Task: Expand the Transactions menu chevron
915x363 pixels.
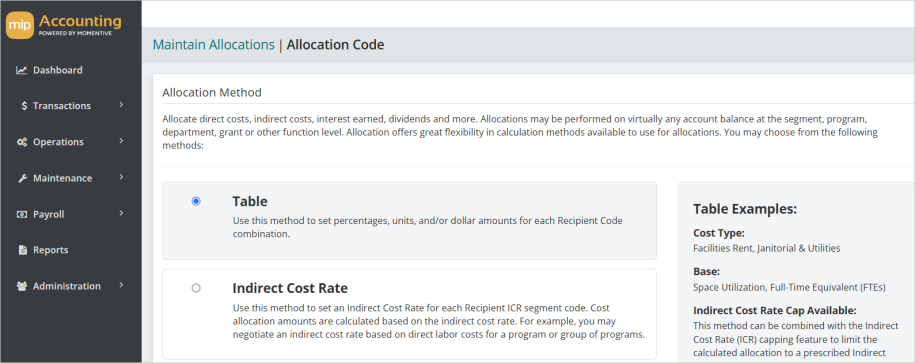Action: [121, 105]
